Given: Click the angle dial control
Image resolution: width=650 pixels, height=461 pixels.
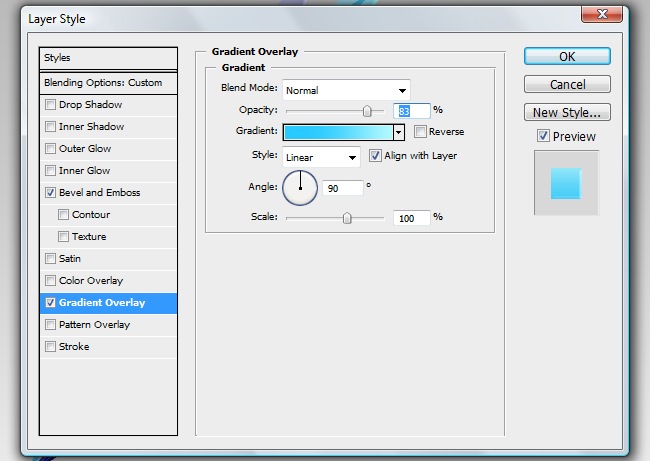Looking at the screenshot, I should pyautogui.click(x=300, y=187).
